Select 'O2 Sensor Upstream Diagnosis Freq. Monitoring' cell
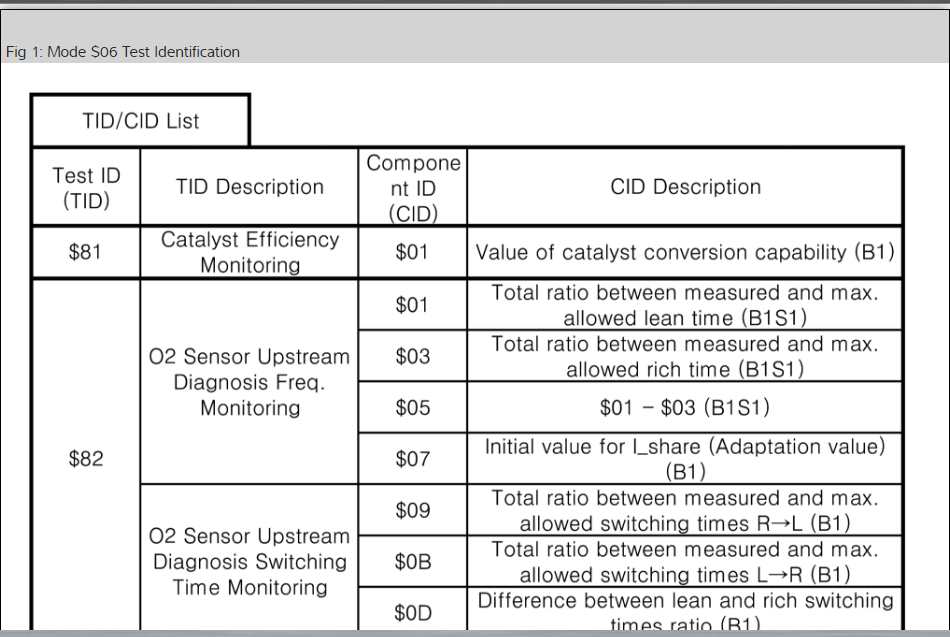The height and width of the screenshot is (637, 950). 249,382
